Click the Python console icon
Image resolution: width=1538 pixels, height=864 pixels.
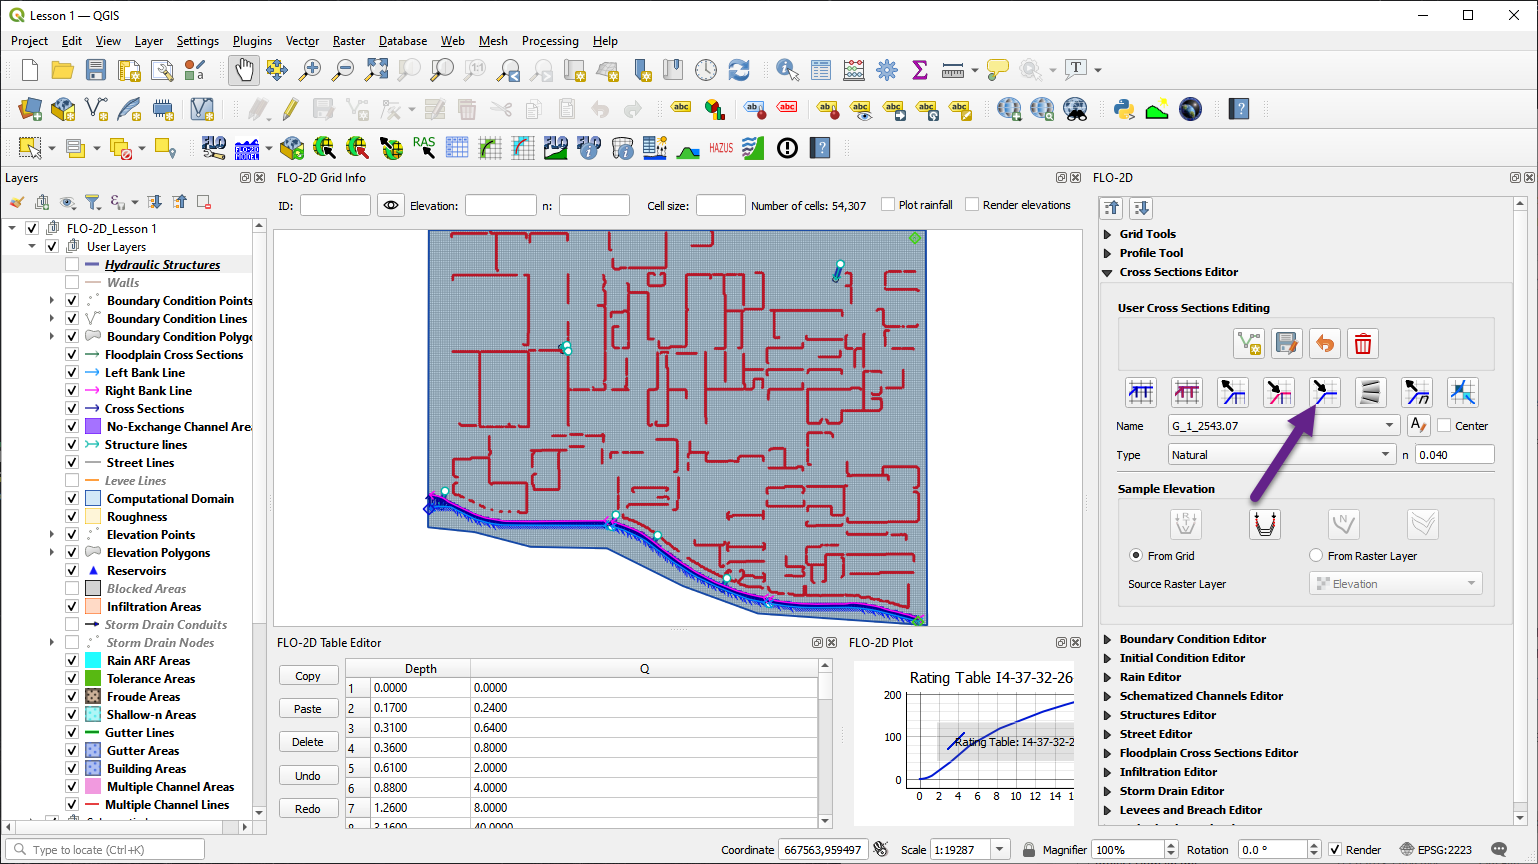click(1124, 109)
